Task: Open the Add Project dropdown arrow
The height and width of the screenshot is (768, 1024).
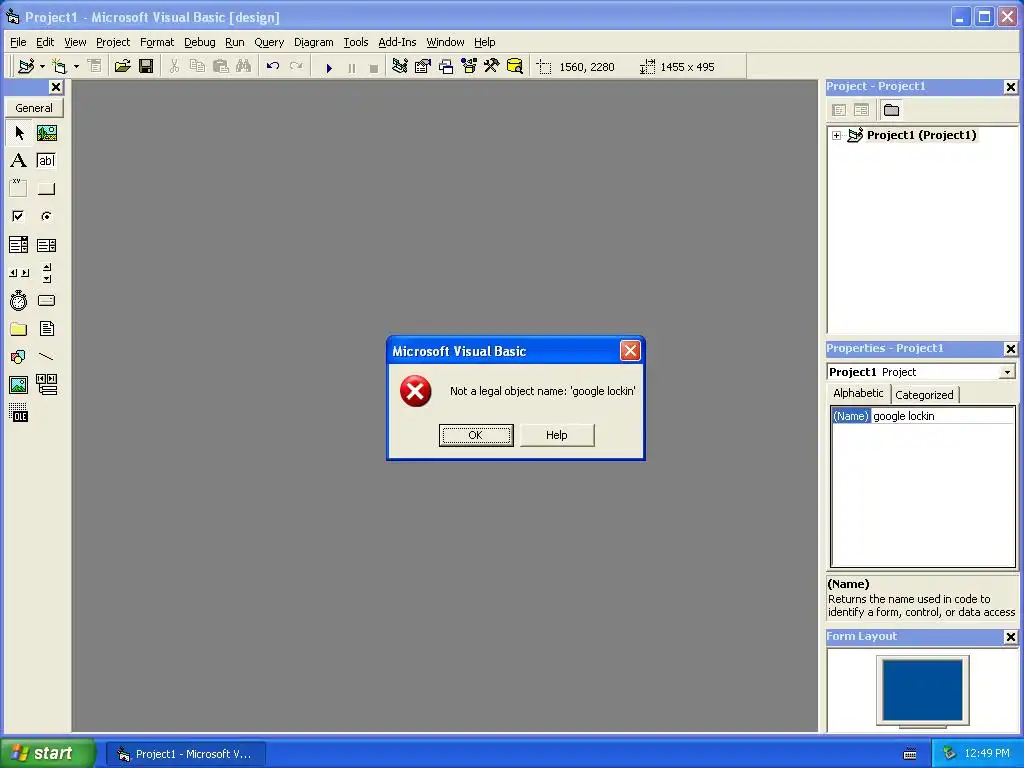Action: (x=42, y=67)
